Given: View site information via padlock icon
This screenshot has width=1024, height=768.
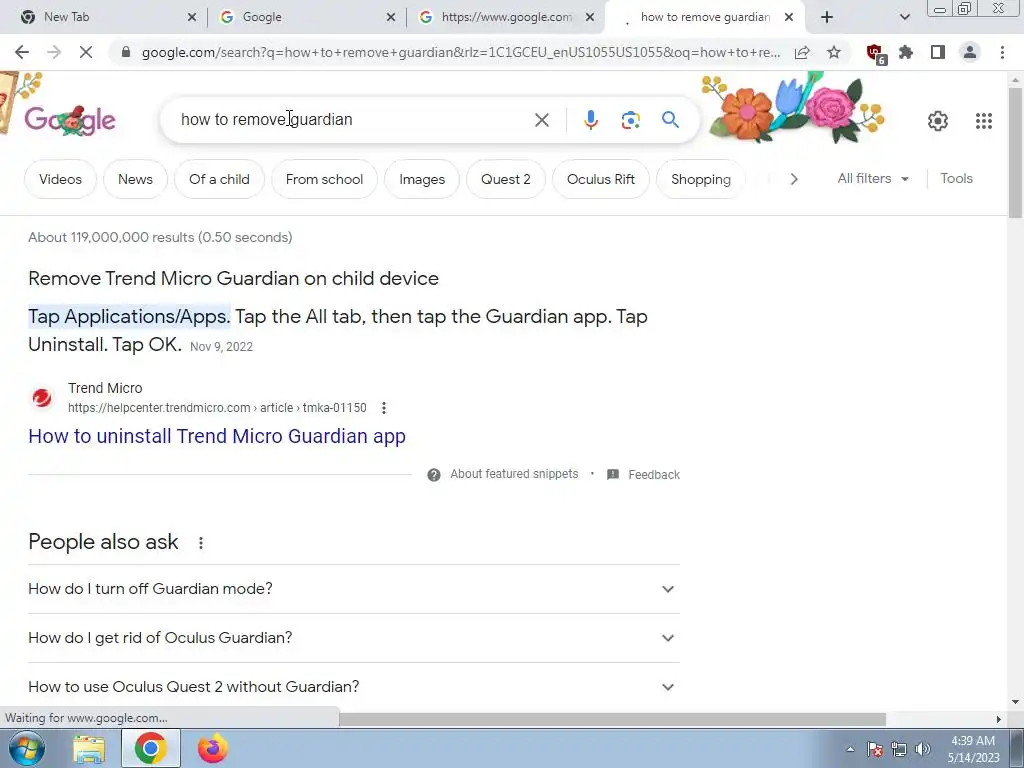Looking at the screenshot, I should click(126, 52).
